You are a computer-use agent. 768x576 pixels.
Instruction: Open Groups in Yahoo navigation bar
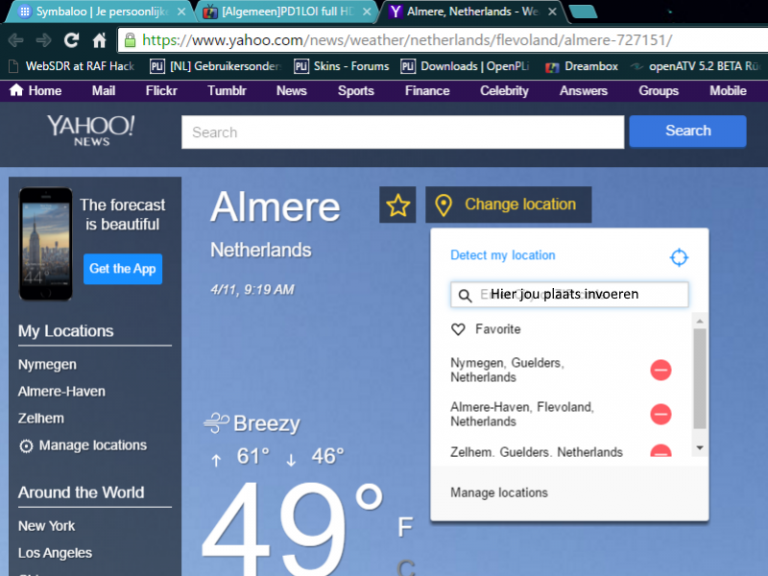tap(658, 91)
